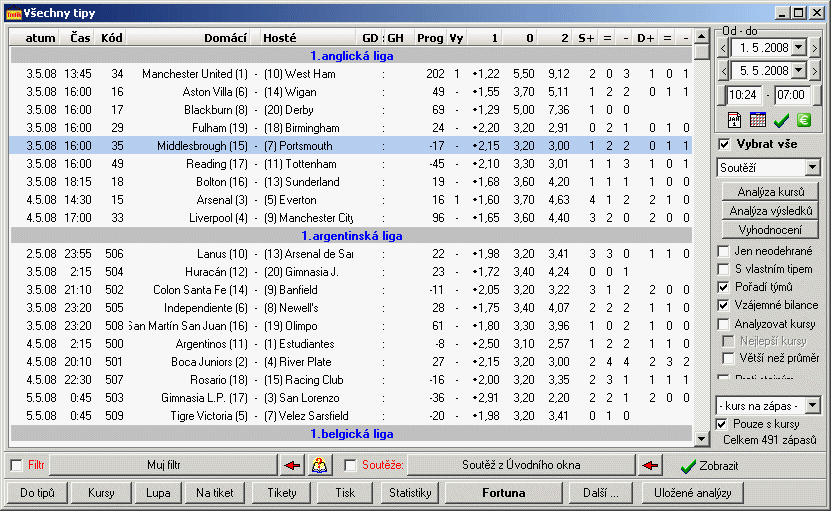Toggle Pouze s kursy checkbox
Image resolution: width=831 pixels, height=511 pixels.
[x=721, y=424]
